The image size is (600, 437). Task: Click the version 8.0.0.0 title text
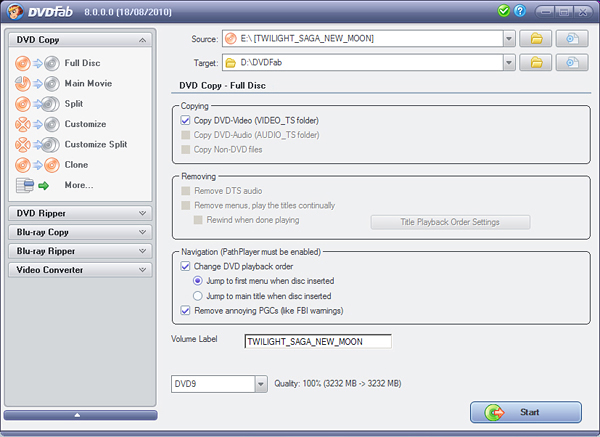[x=128, y=12]
